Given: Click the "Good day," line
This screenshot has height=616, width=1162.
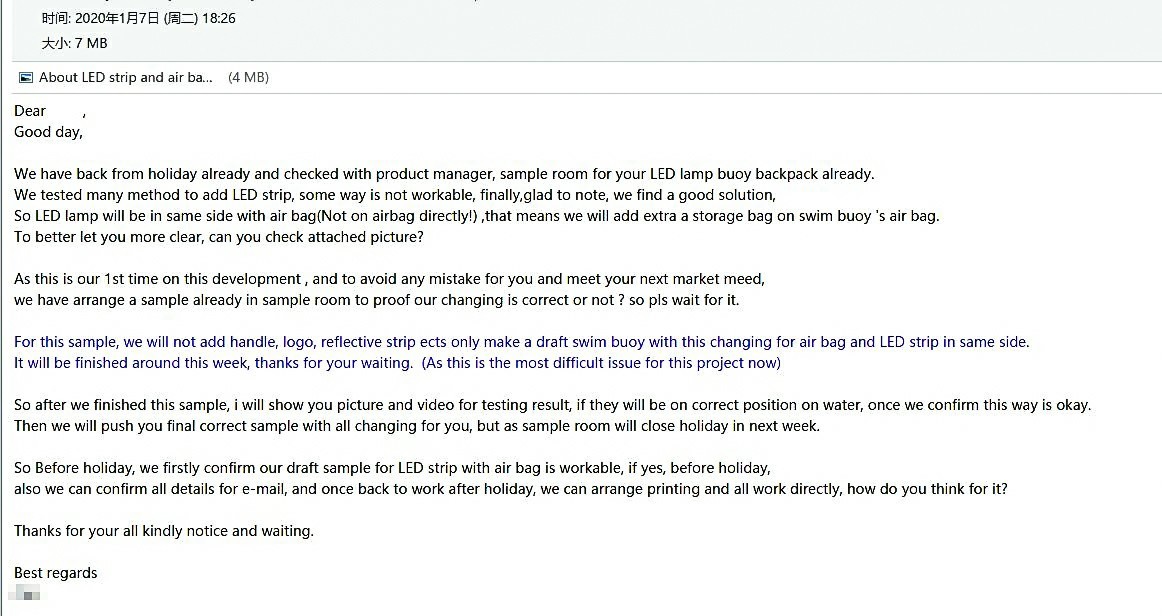Looking at the screenshot, I should pos(48,133).
